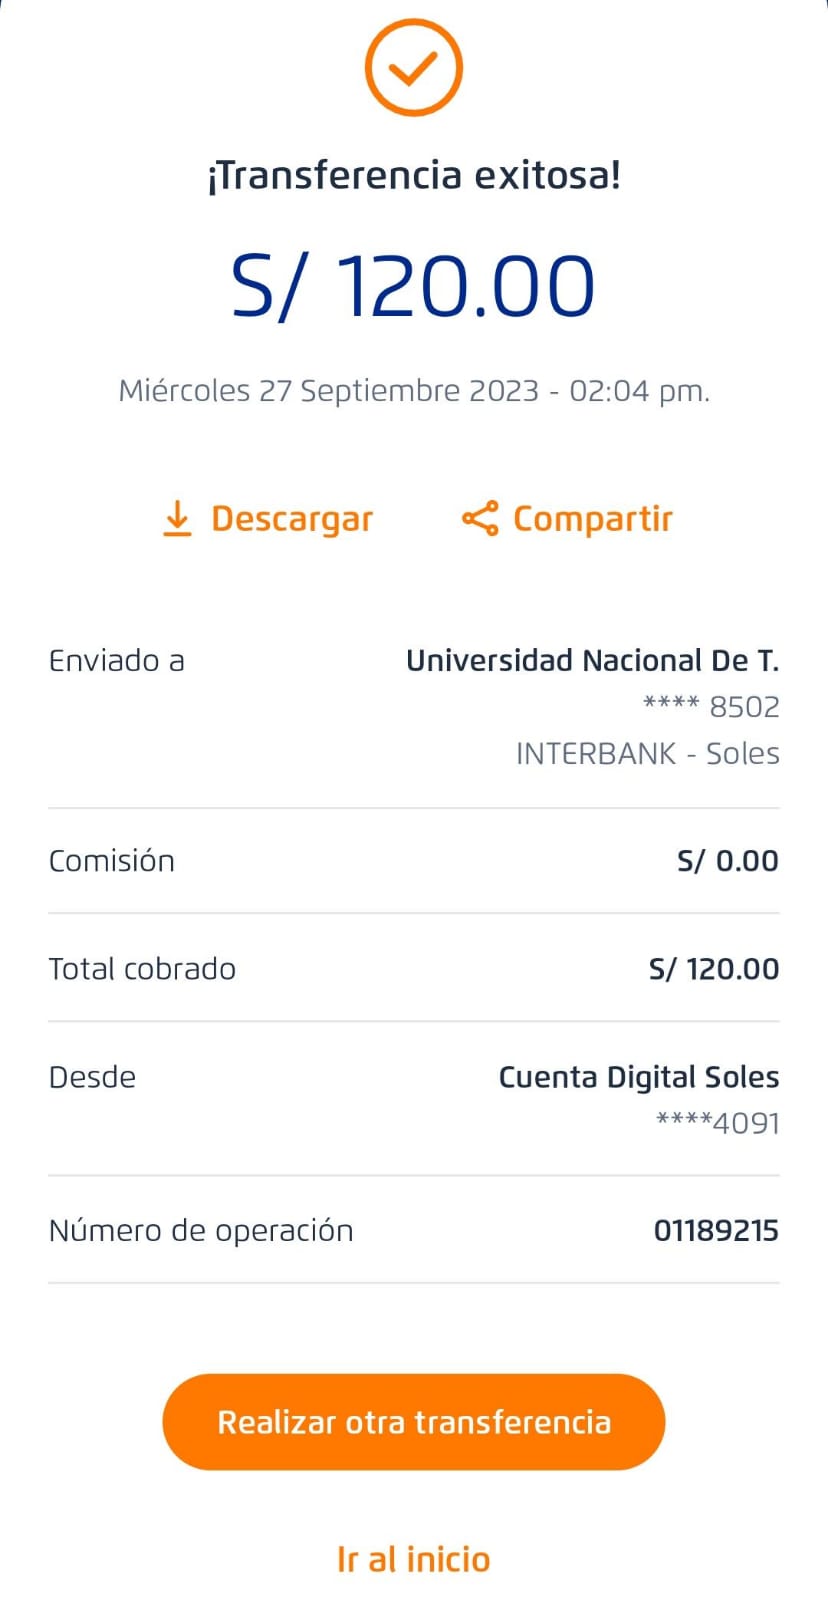Click the Total cobrado amount value

point(713,969)
